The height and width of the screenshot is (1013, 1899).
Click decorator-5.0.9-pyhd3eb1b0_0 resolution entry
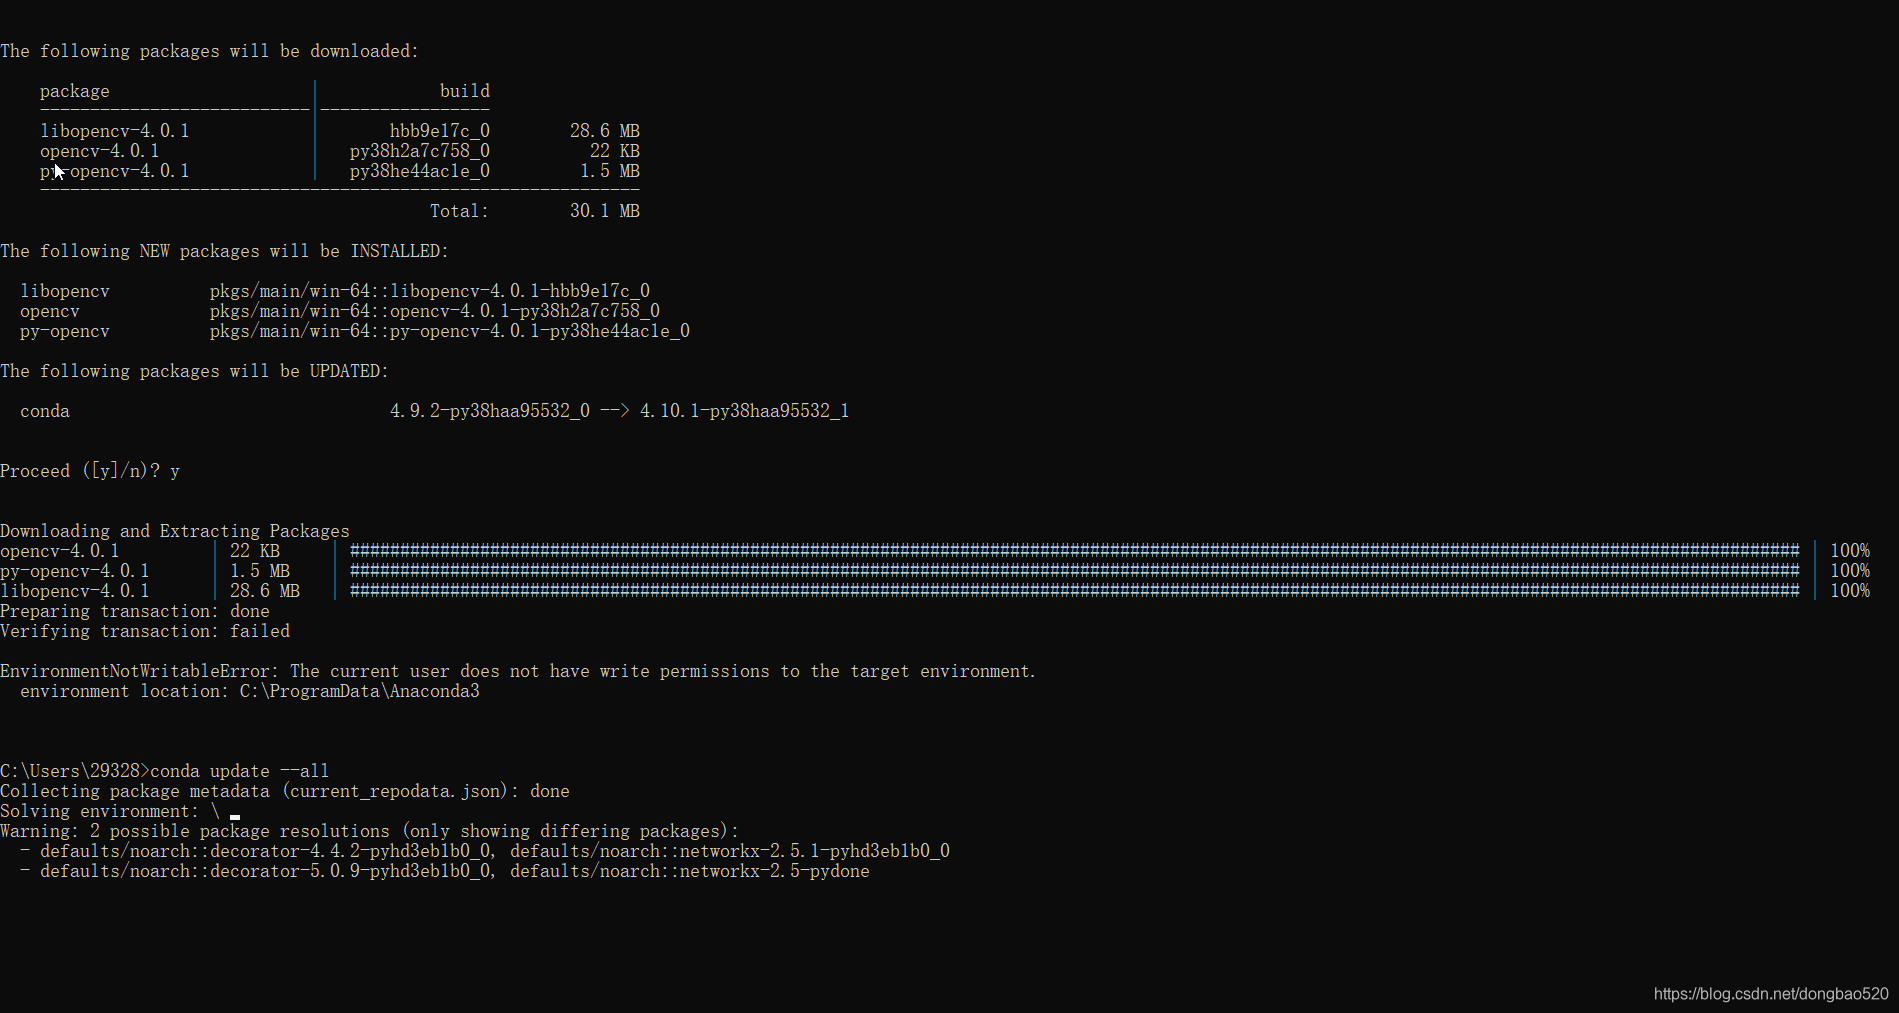pos(265,871)
